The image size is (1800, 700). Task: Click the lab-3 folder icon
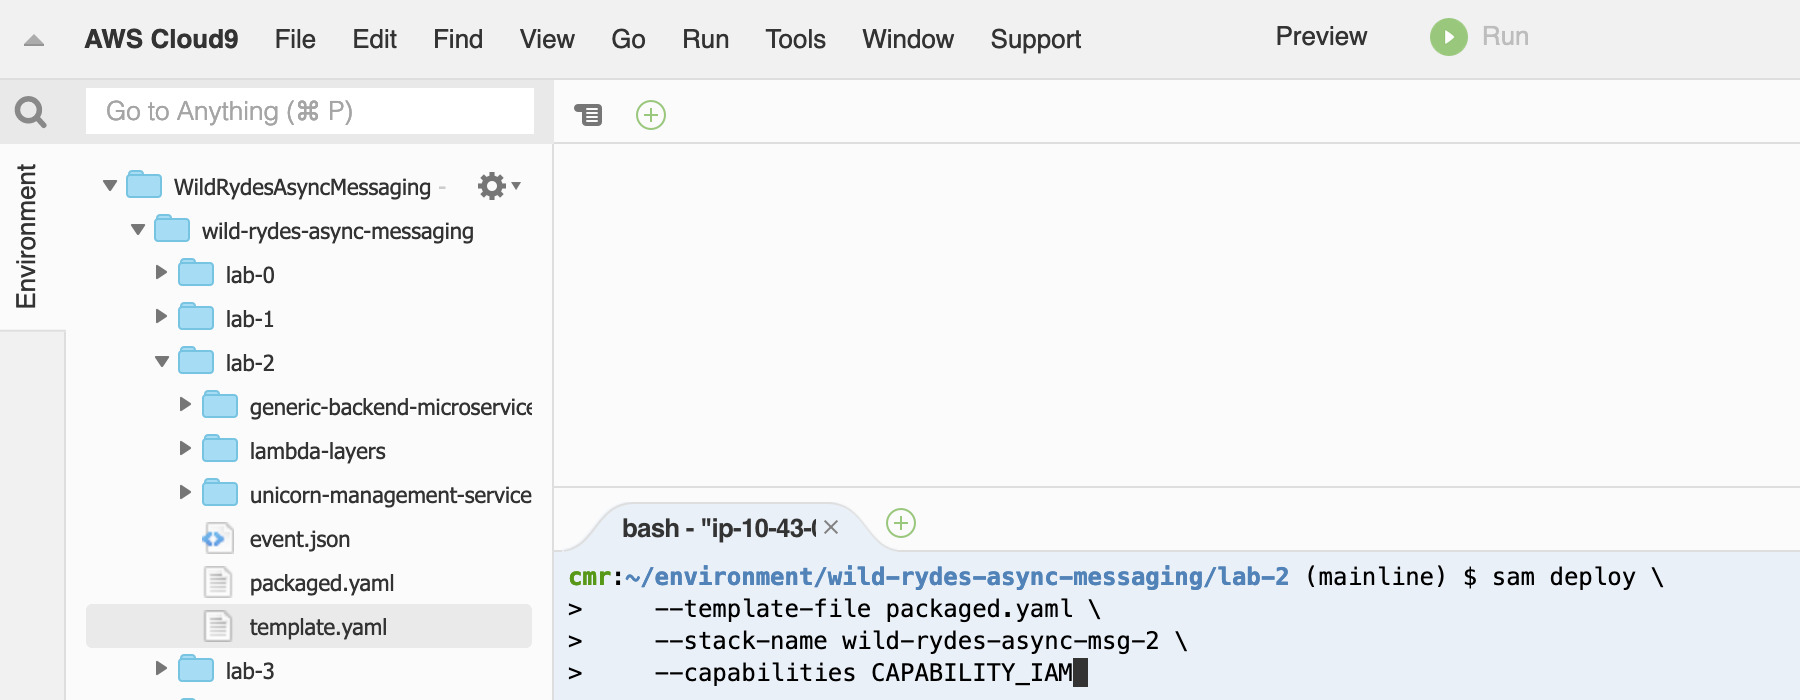tap(196, 669)
